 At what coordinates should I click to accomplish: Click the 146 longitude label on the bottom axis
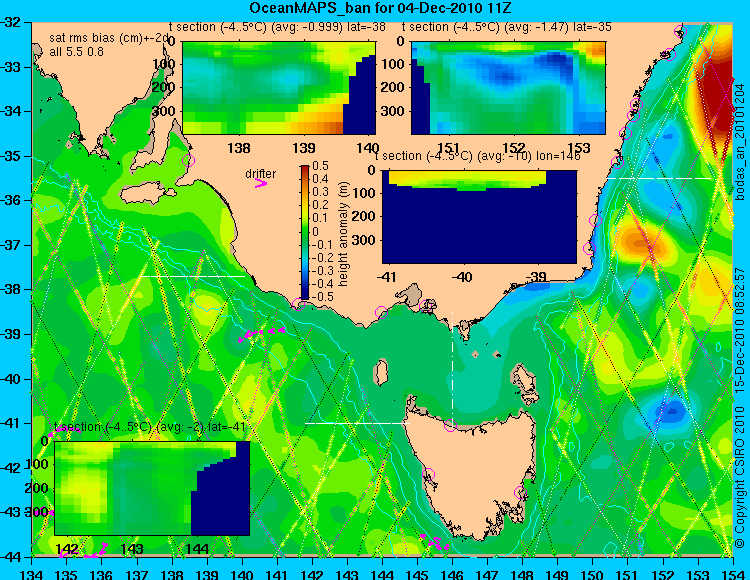(452, 574)
